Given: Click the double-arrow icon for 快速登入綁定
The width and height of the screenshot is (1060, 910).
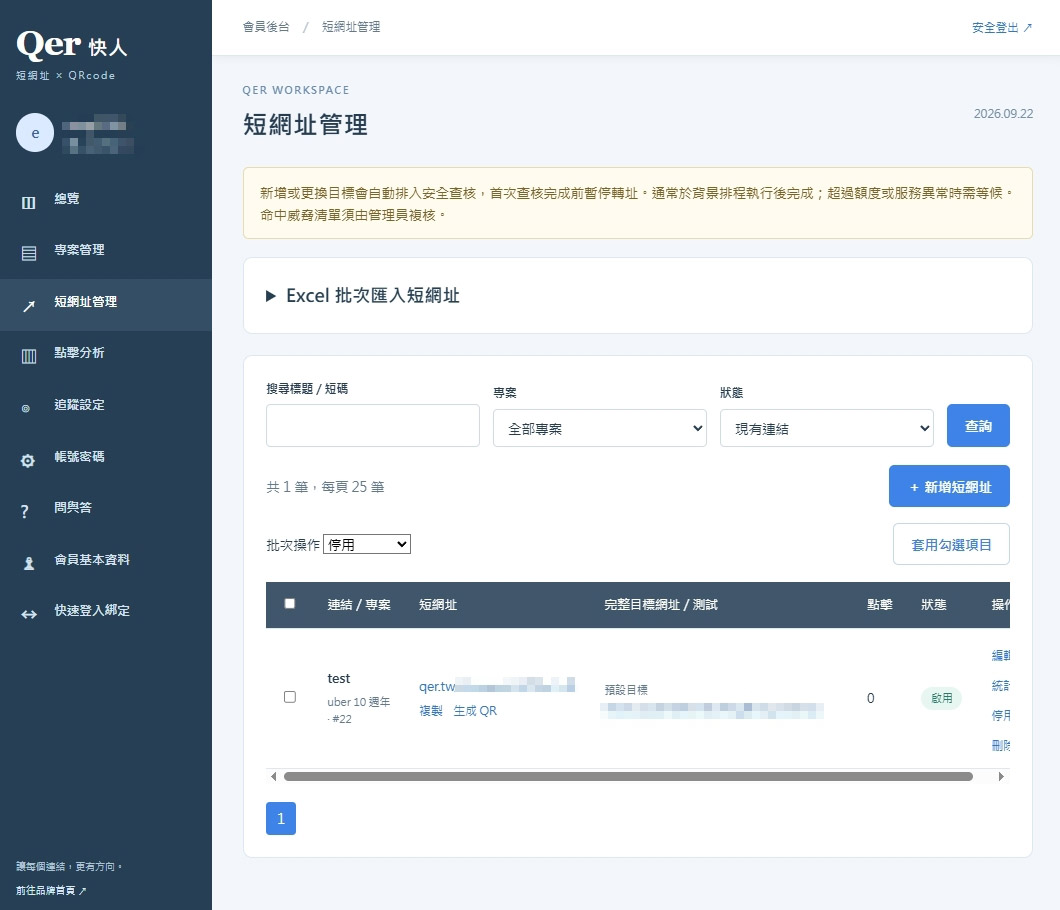Looking at the screenshot, I should pos(29,615).
